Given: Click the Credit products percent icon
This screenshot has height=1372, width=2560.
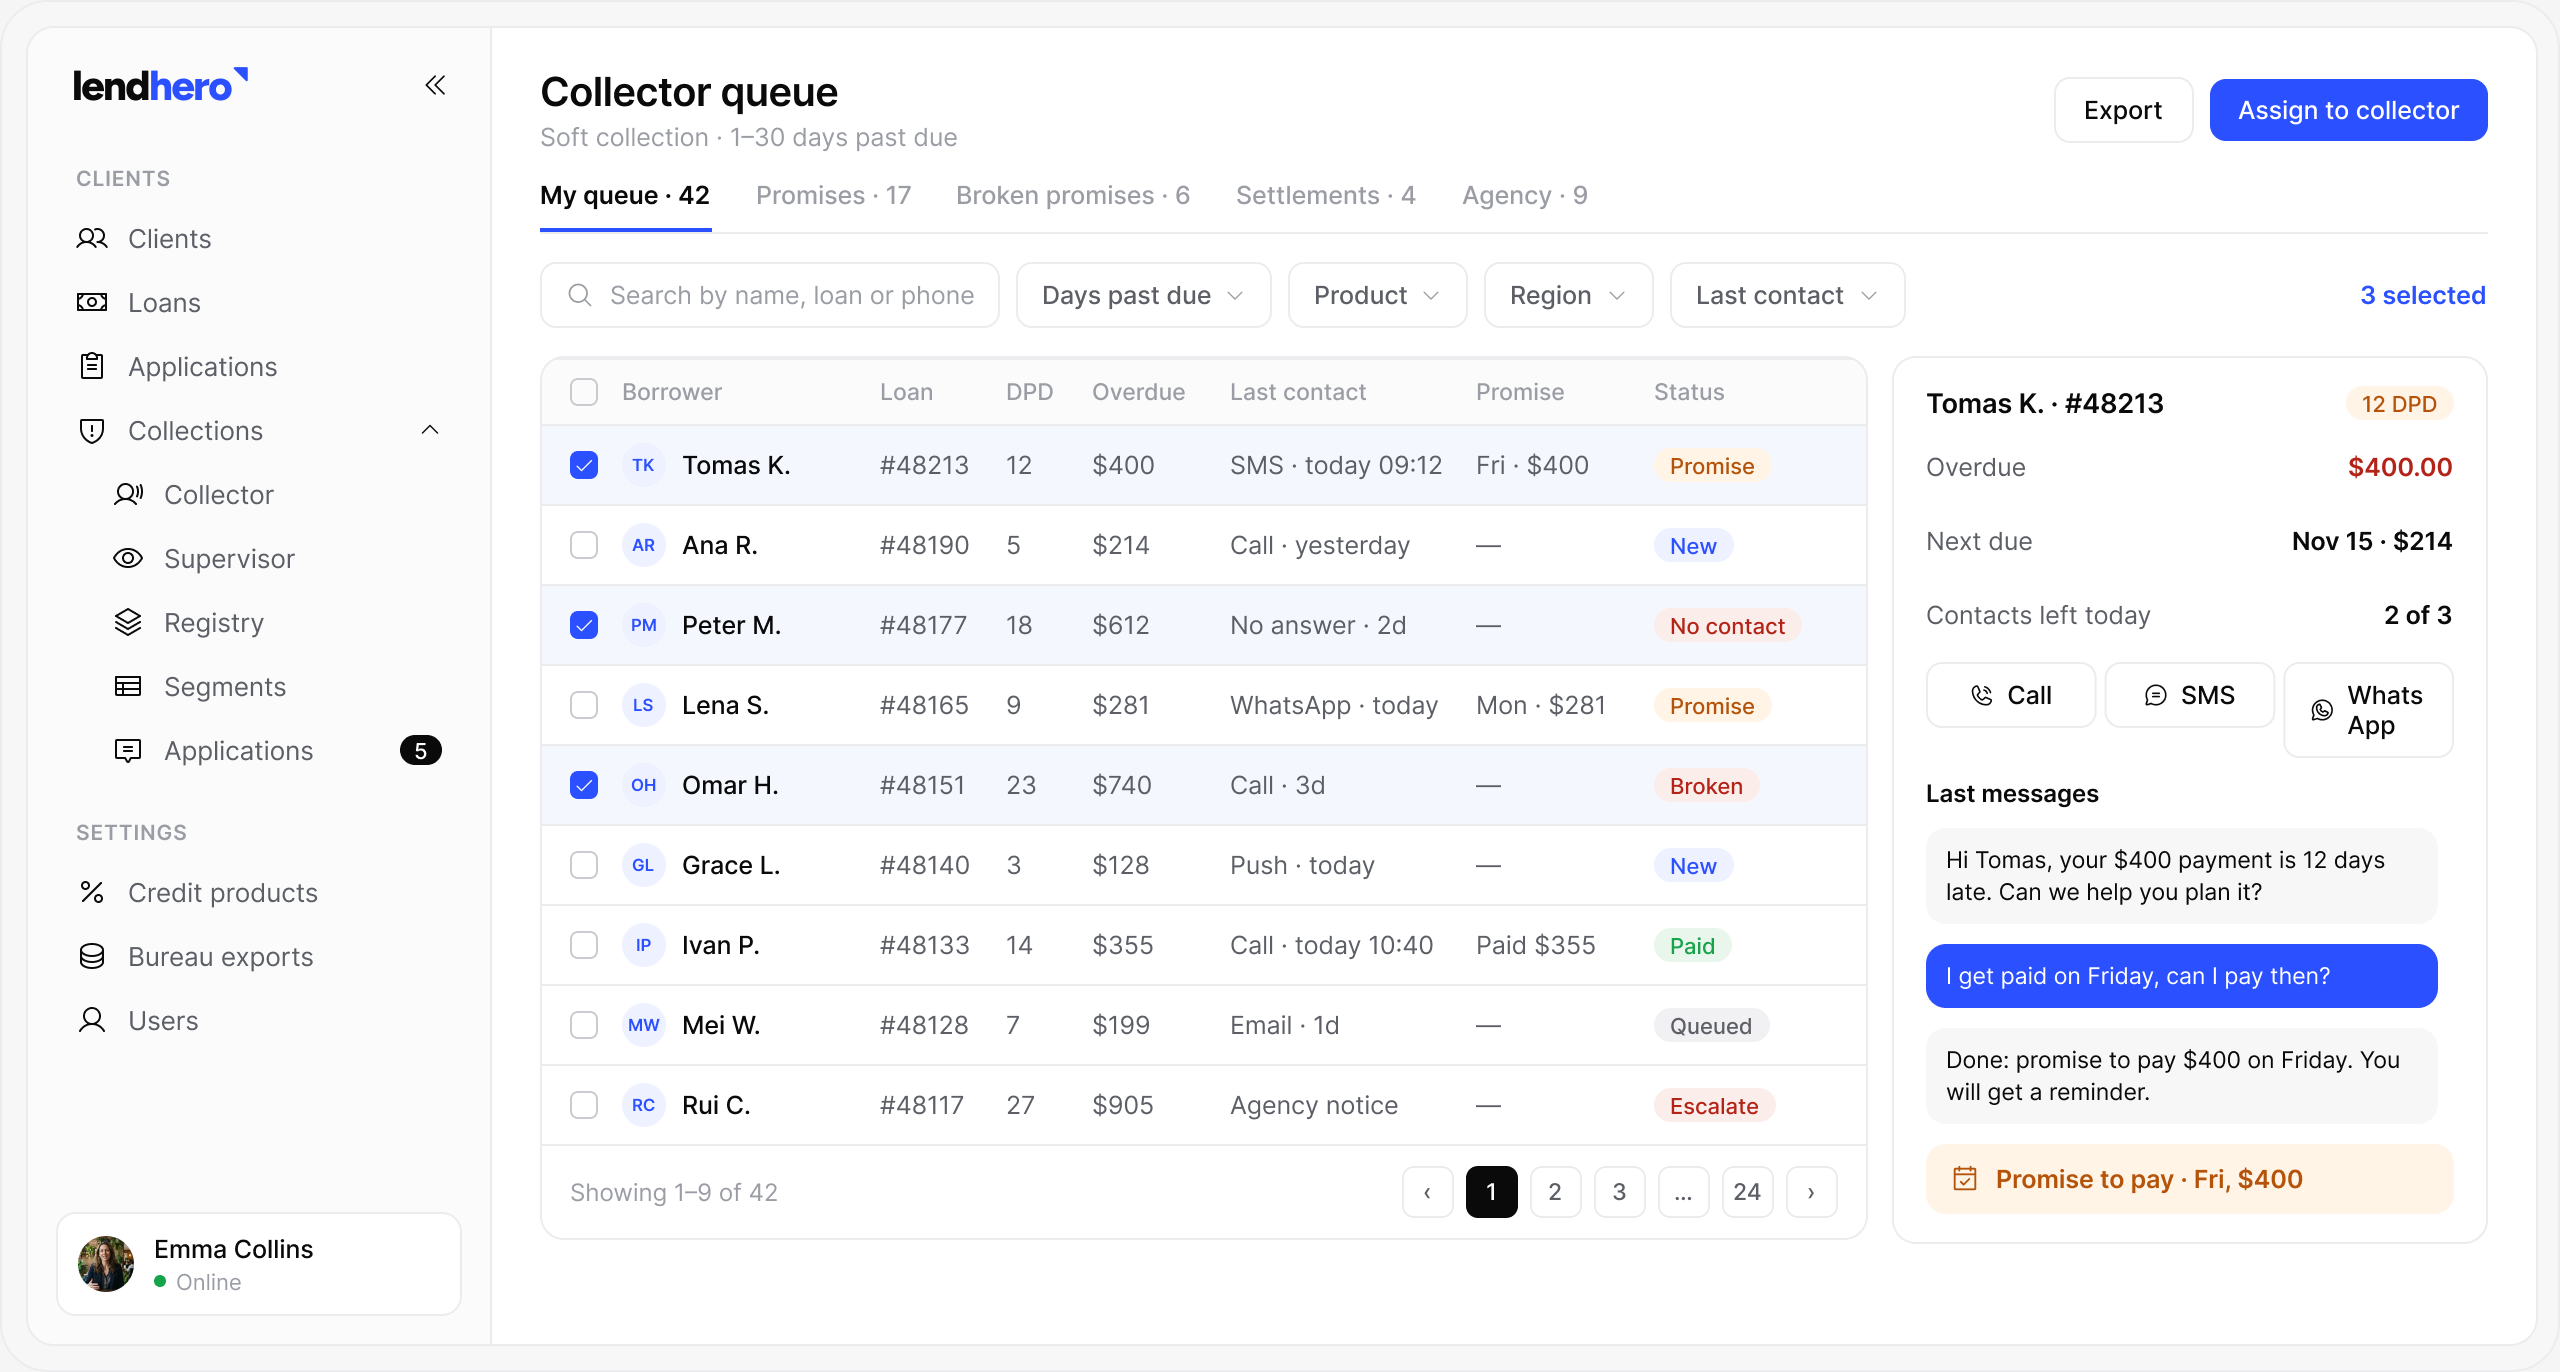Looking at the screenshot, I should click(92, 892).
